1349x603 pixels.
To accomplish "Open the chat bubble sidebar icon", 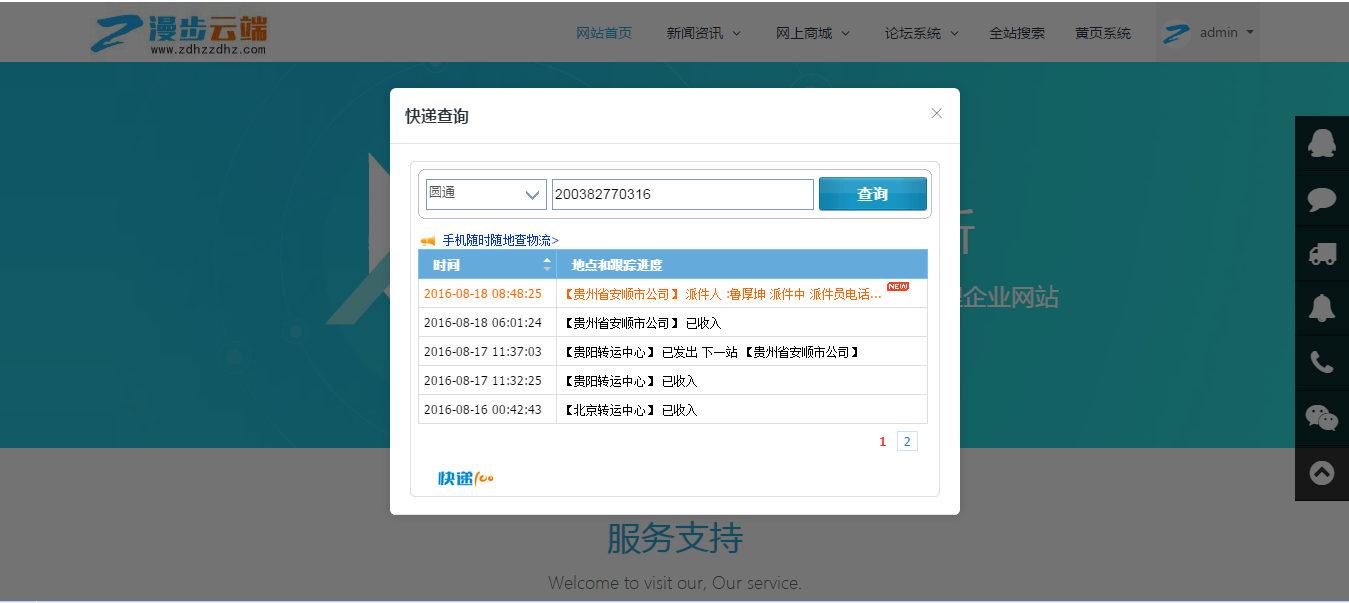I will (1322, 199).
